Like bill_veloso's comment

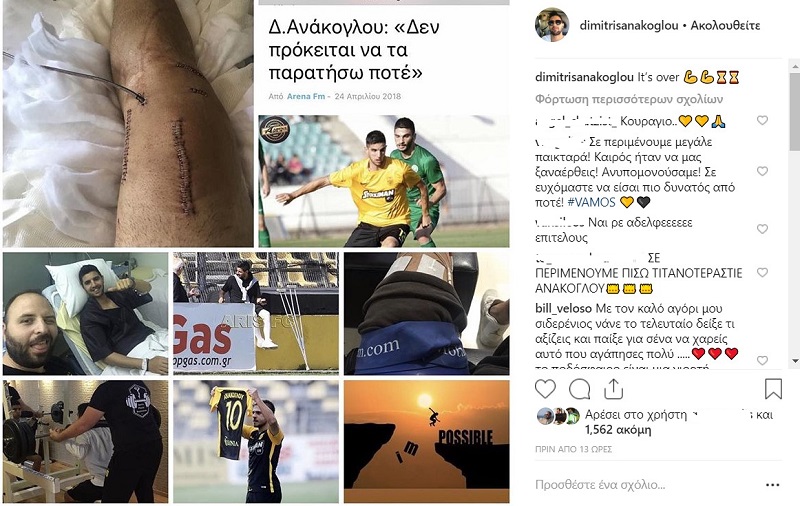coord(762,360)
